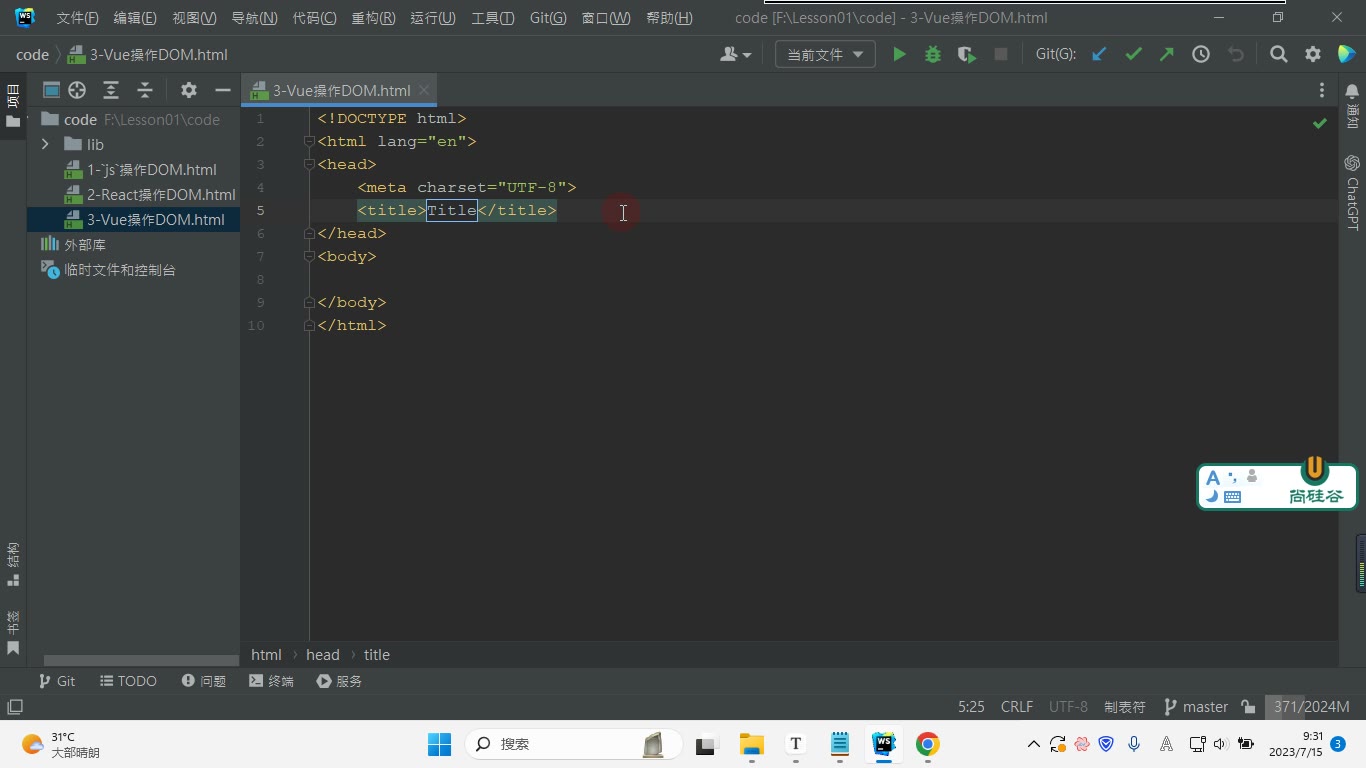Open the 服务 services tool window
This screenshot has height=768, width=1366.
[339, 681]
